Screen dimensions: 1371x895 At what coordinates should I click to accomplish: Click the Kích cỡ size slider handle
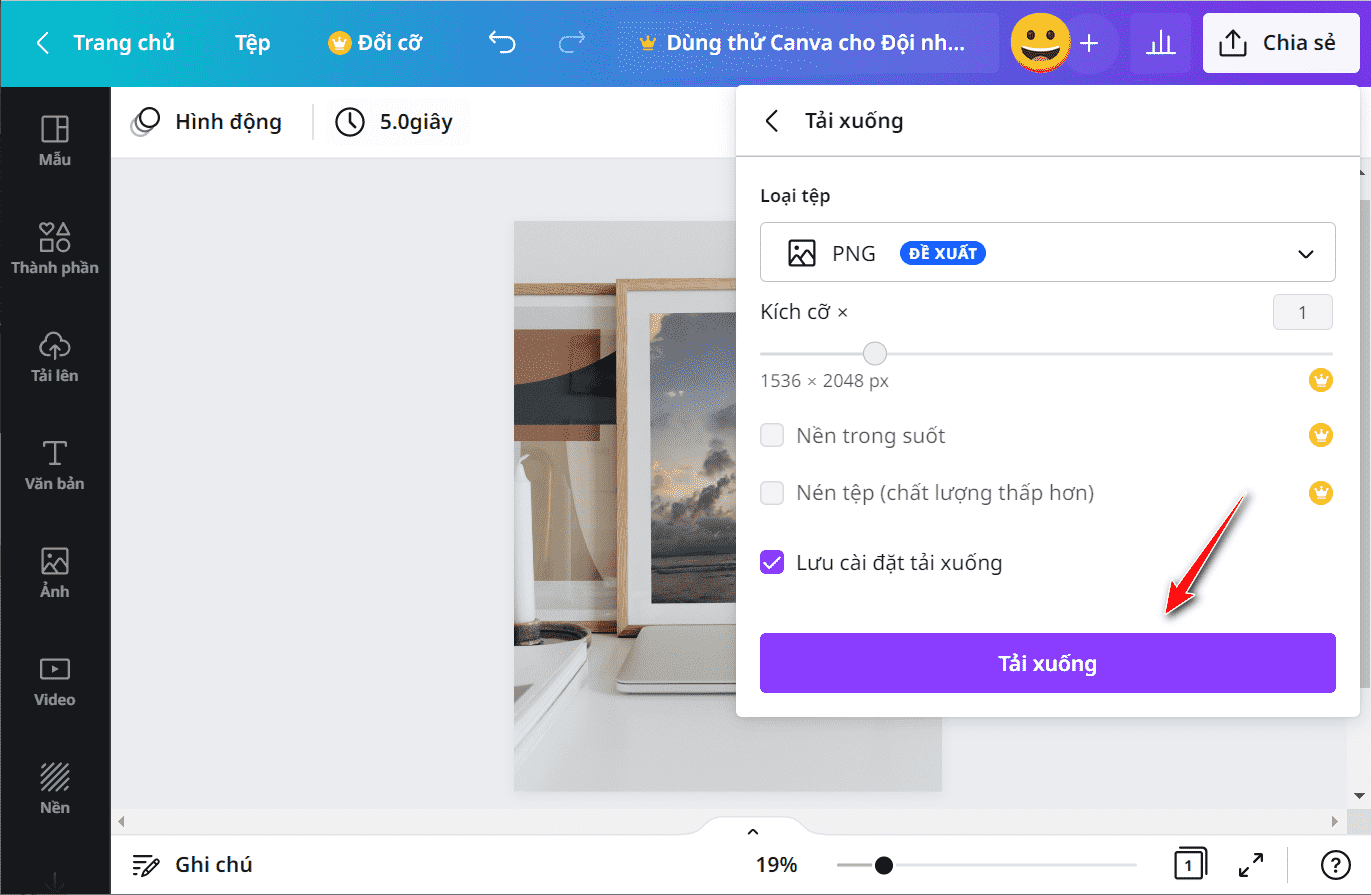(x=875, y=354)
